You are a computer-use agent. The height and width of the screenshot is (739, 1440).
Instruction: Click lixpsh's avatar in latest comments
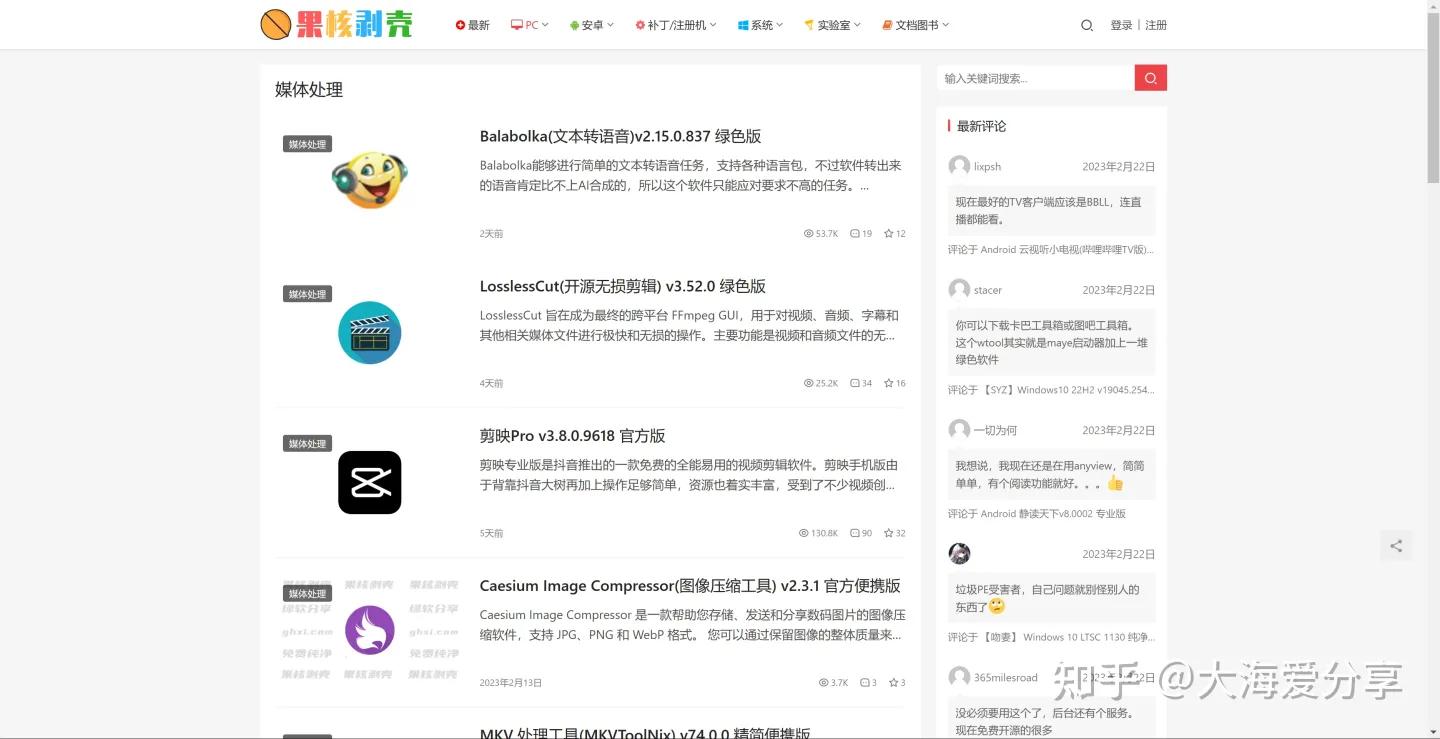pyautogui.click(x=957, y=166)
